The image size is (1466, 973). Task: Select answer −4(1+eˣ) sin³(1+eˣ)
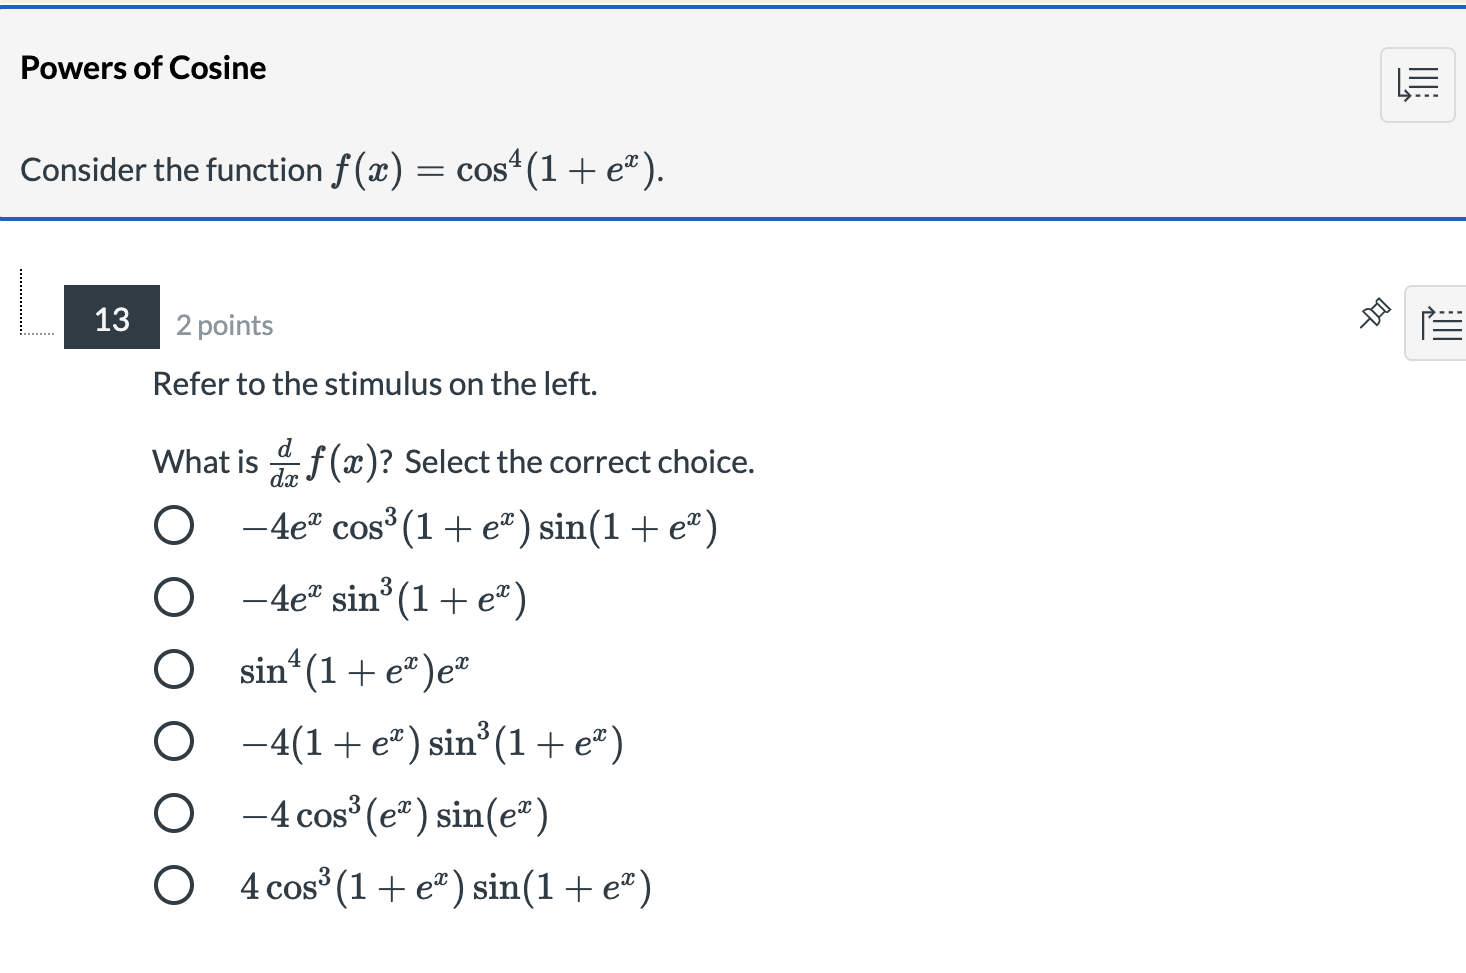coord(174,740)
